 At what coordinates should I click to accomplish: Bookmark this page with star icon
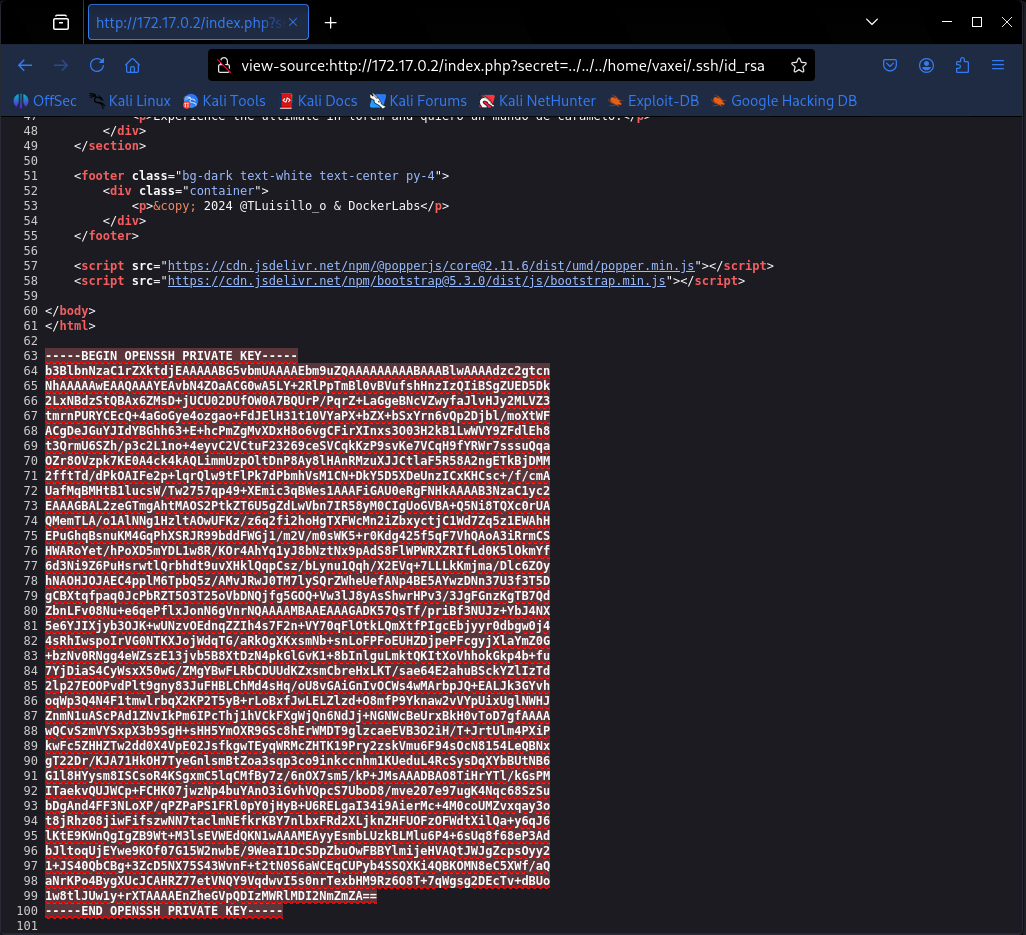coord(798,65)
